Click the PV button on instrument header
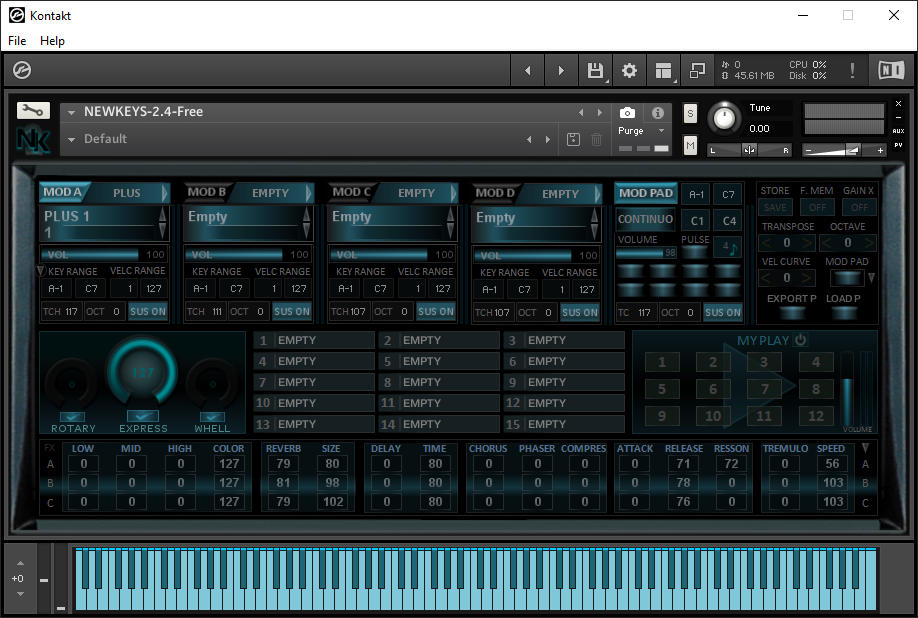This screenshot has height=618, width=918. click(899, 145)
